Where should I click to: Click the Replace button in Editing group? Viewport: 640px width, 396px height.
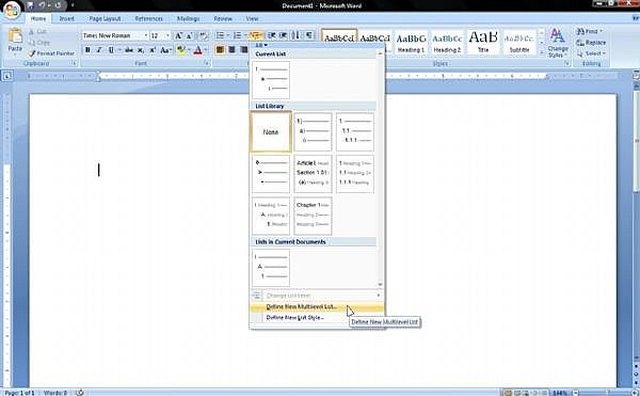590,42
